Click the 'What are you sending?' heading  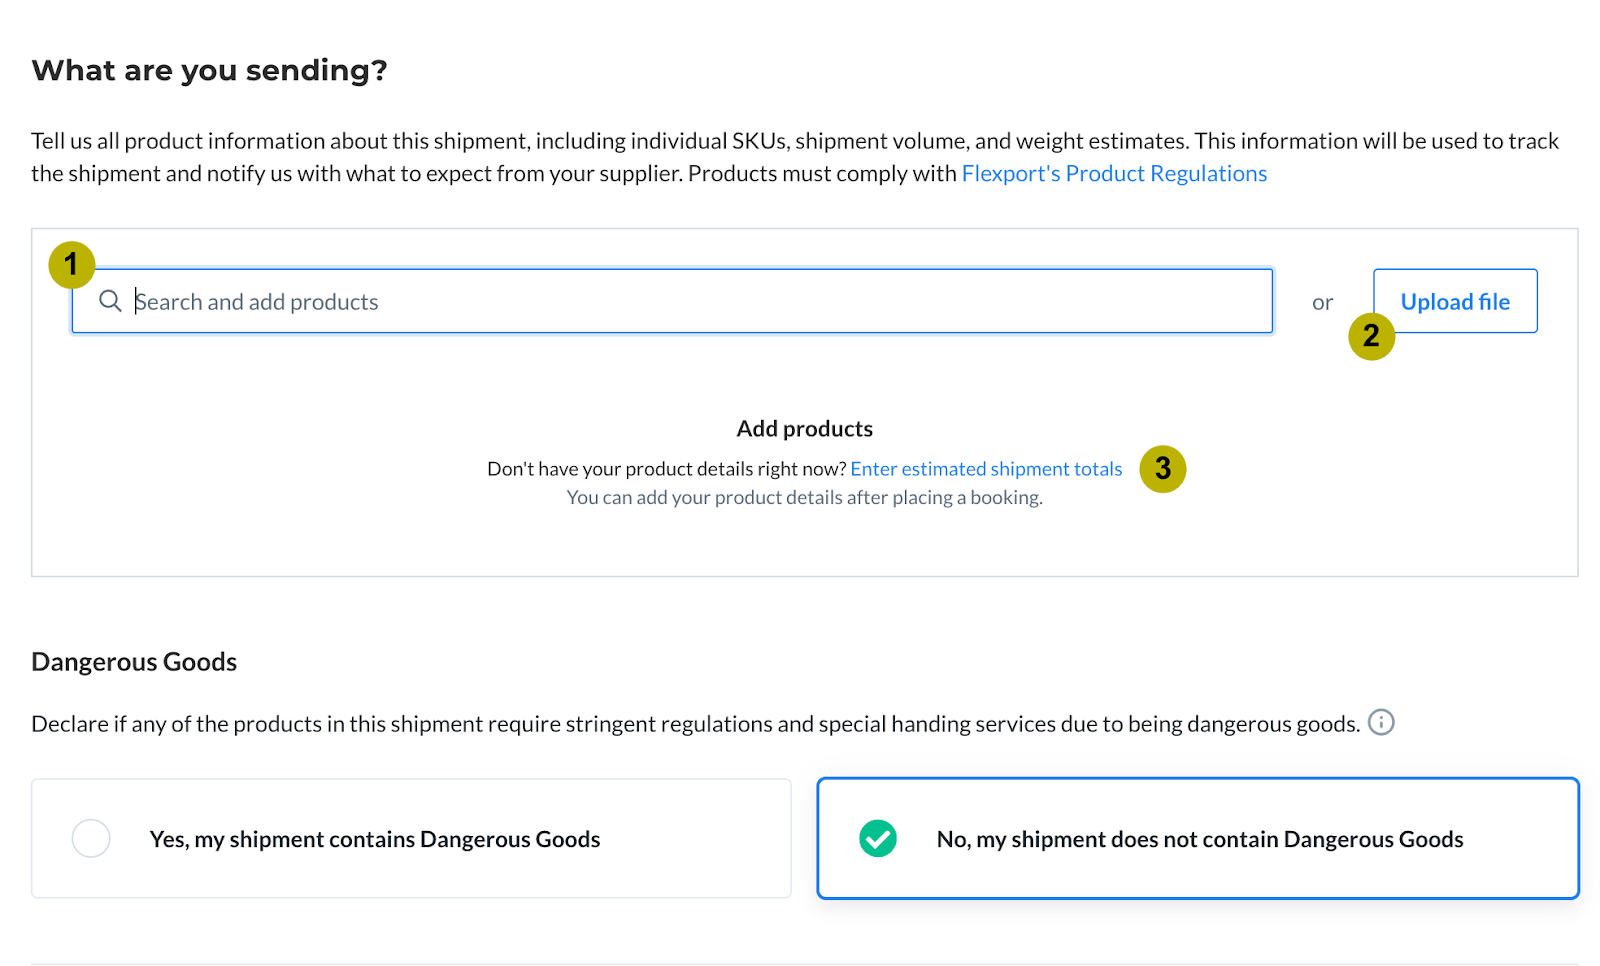(209, 71)
